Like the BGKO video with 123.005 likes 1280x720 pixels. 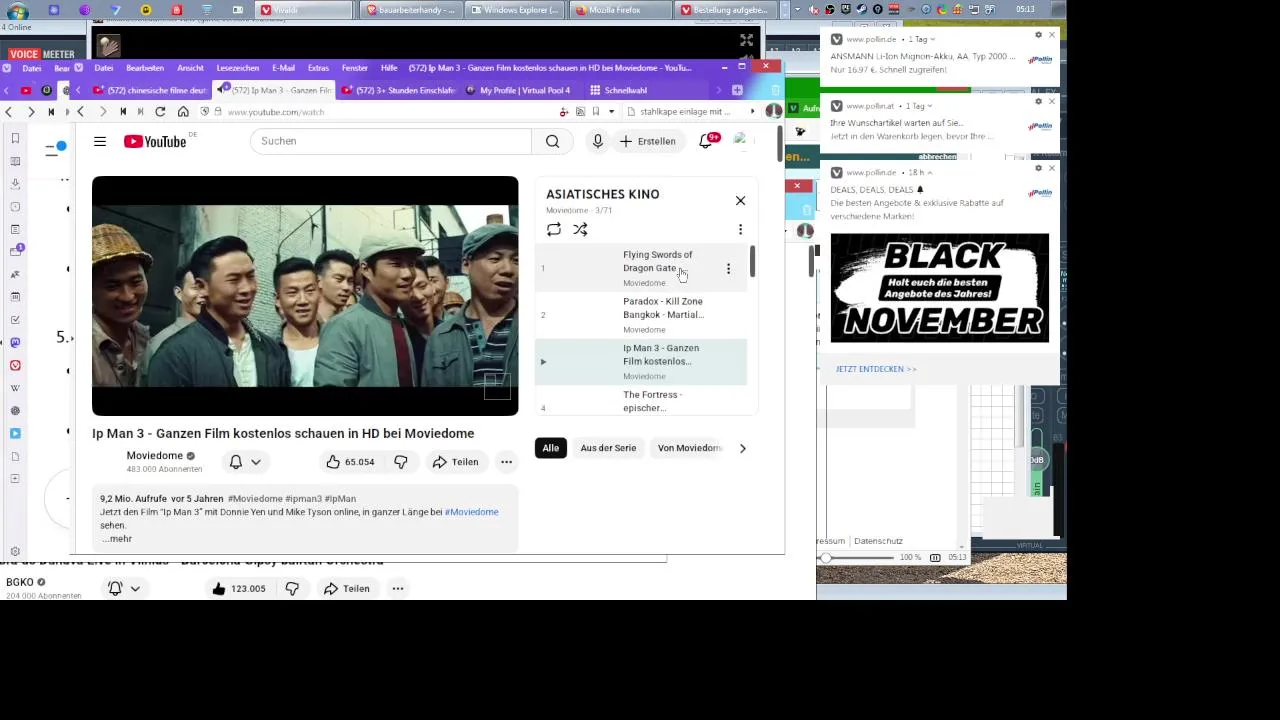[x=238, y=589]
